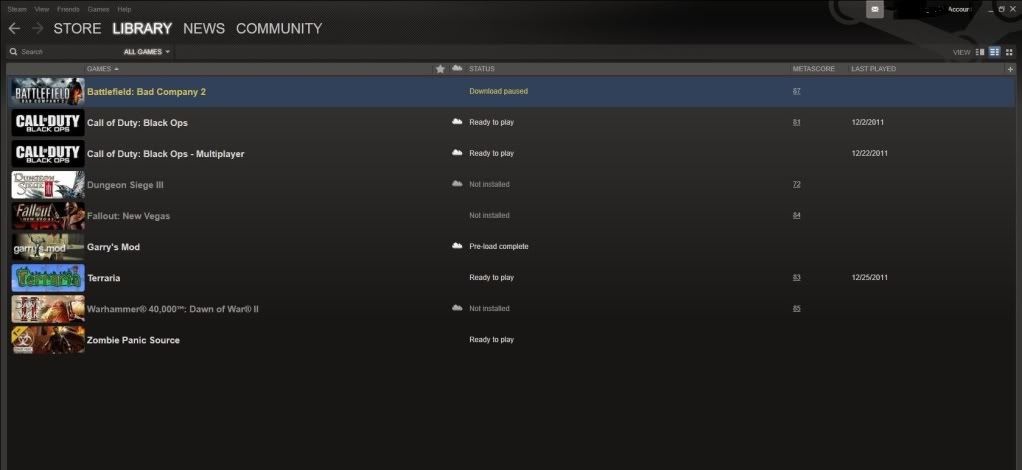Open the View menu
Image resolution: width=1022 pixels, height=470 pixels.
click(42, 9)
